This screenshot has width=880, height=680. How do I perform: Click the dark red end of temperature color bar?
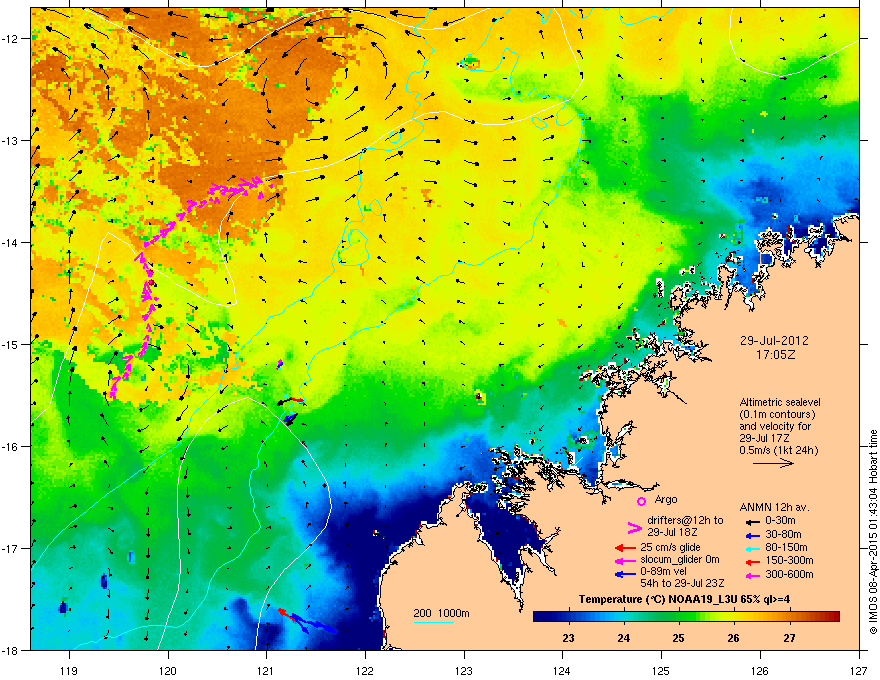tap(835, 617)
